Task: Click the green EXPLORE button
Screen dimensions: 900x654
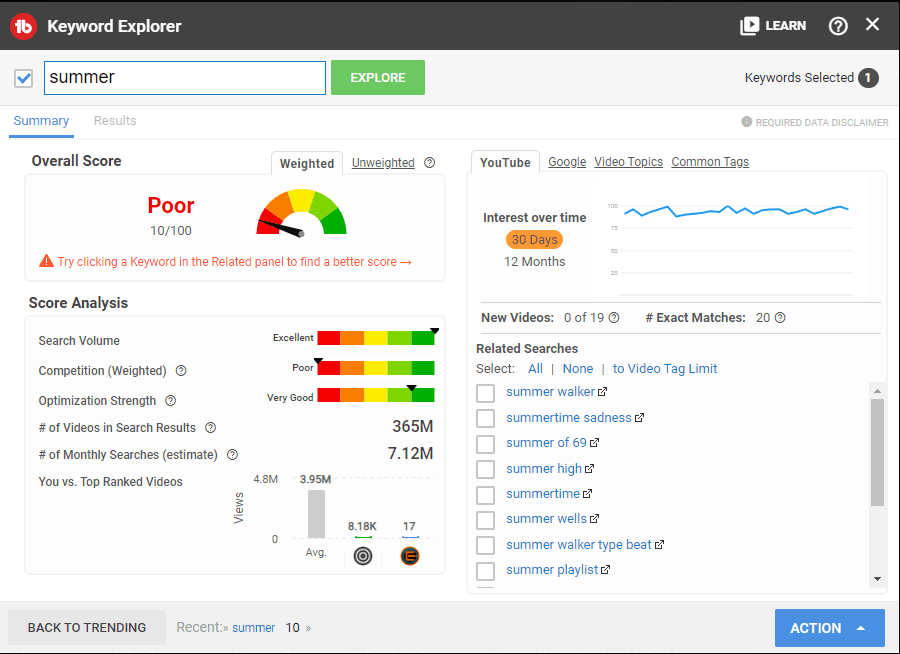Action: (378, 78)
